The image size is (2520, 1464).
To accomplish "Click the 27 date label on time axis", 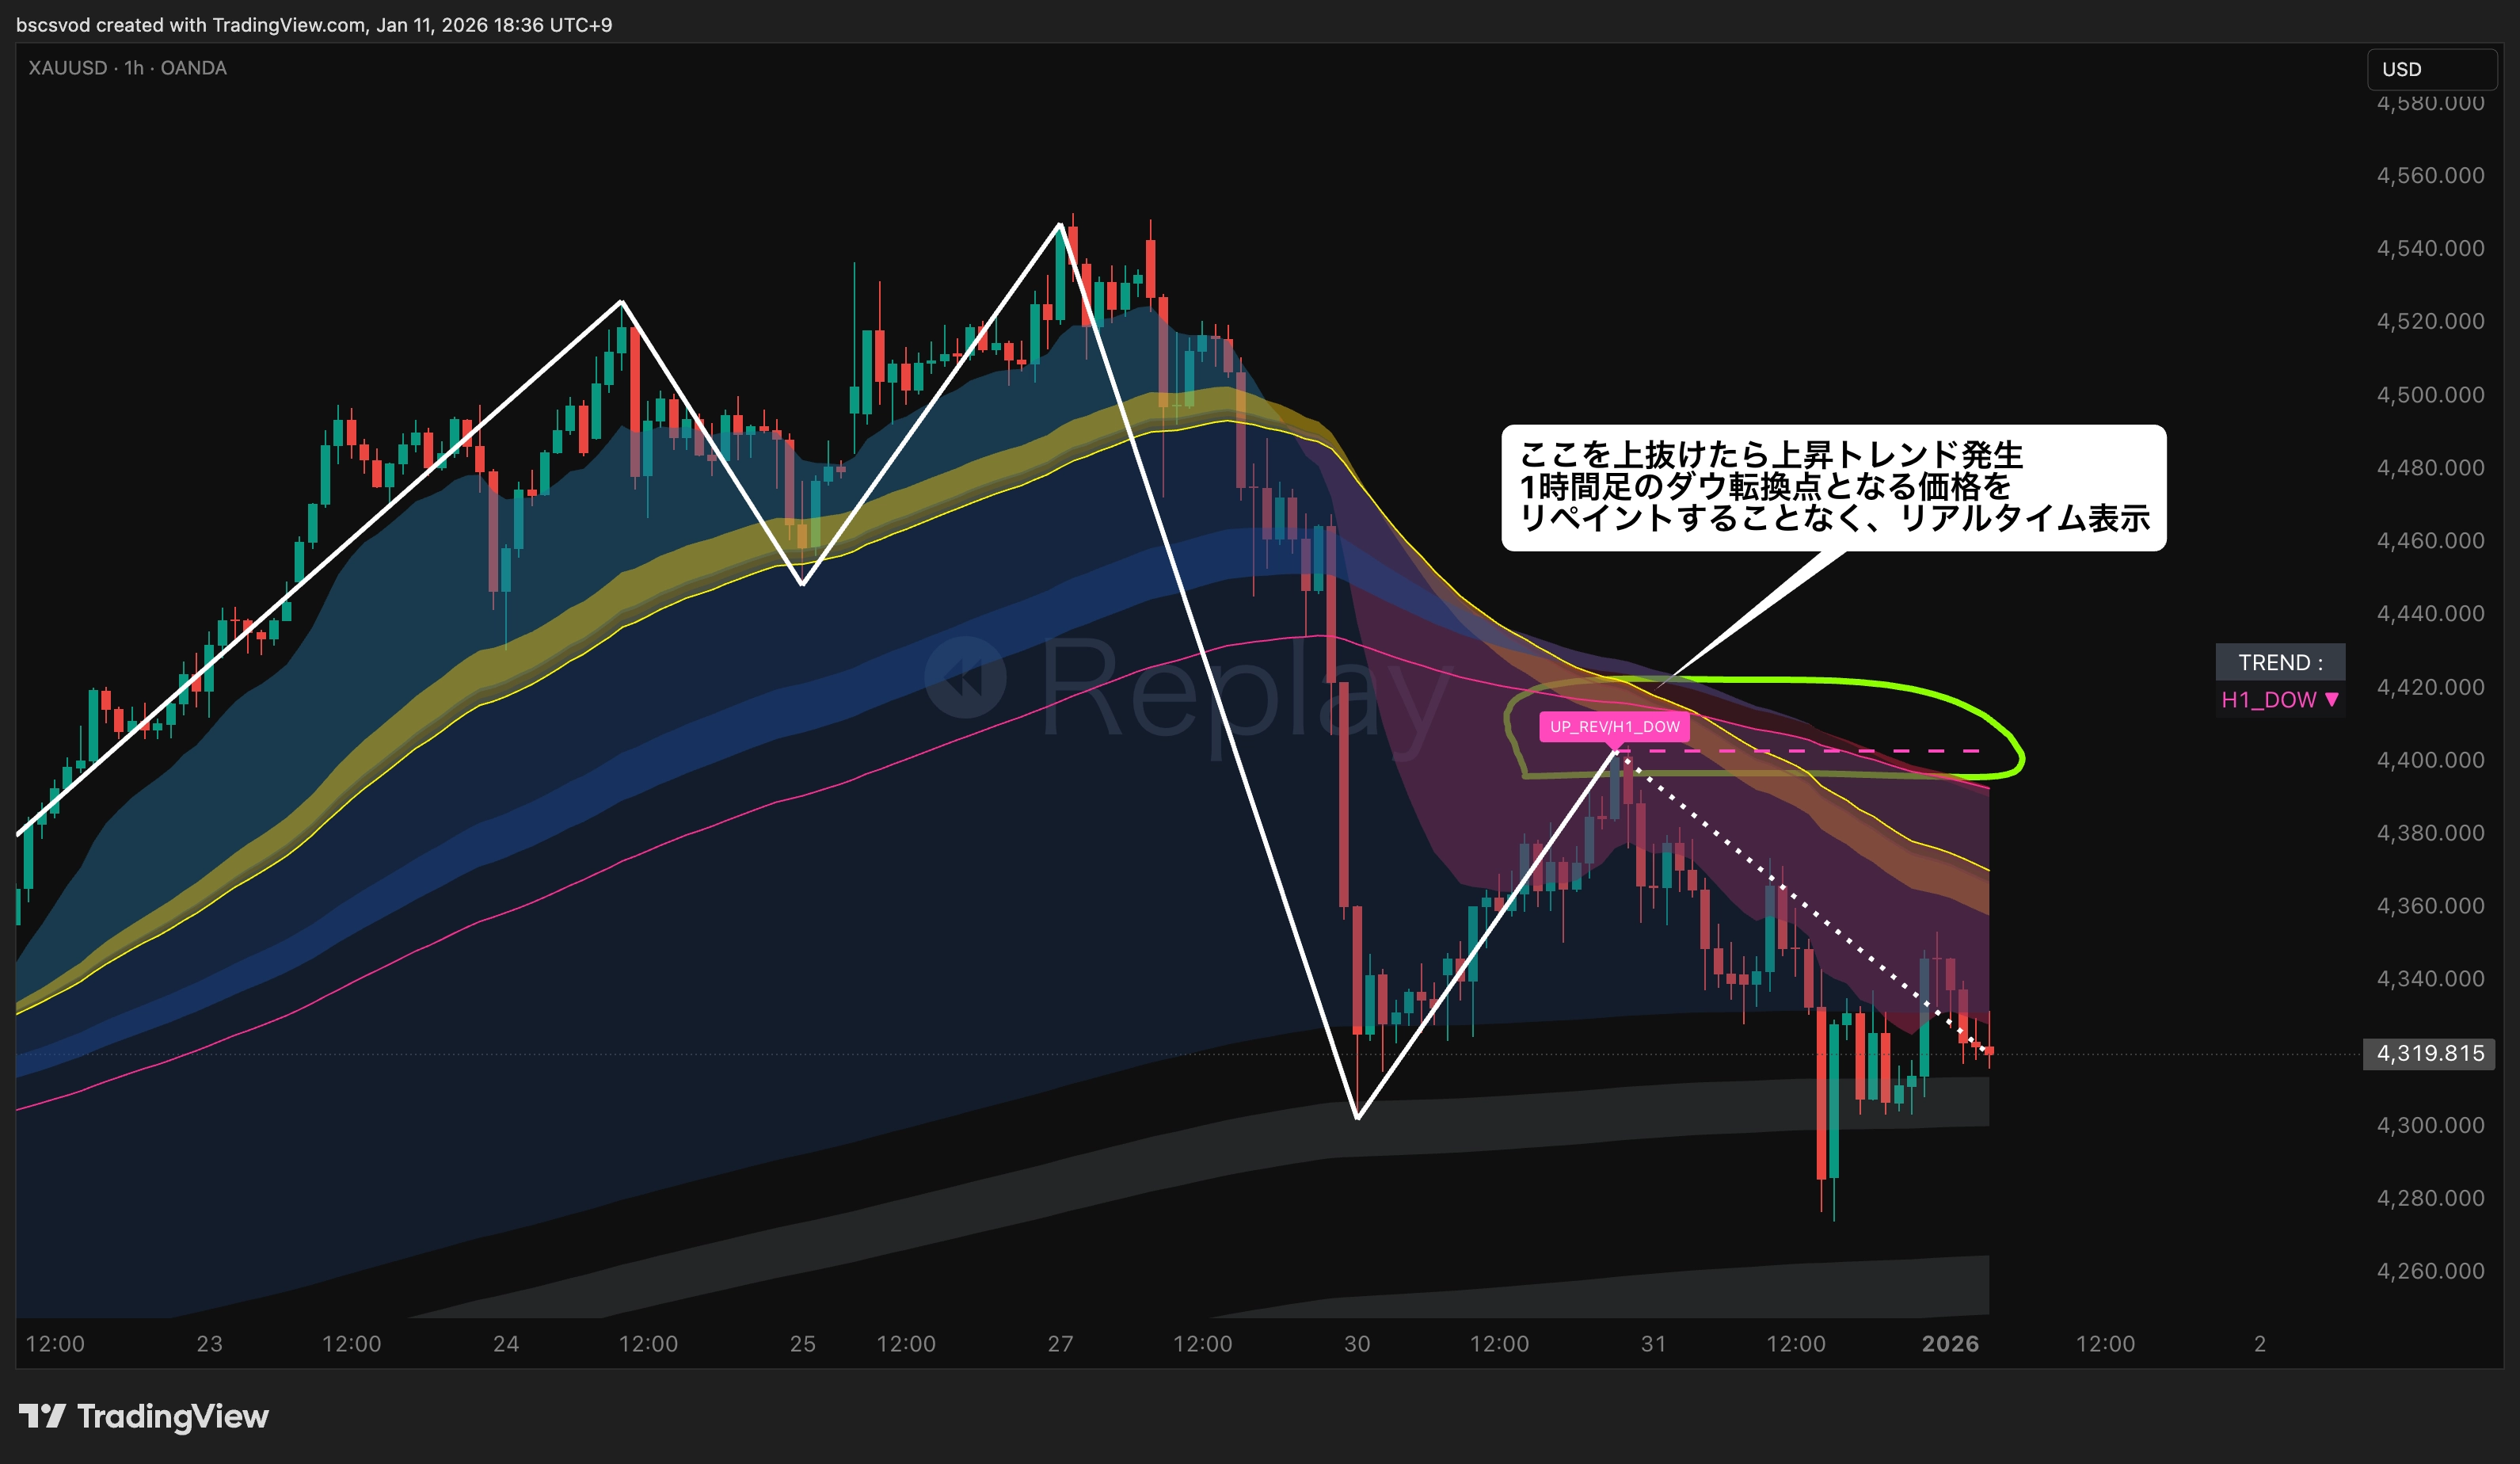I will coord(1060,1343).
